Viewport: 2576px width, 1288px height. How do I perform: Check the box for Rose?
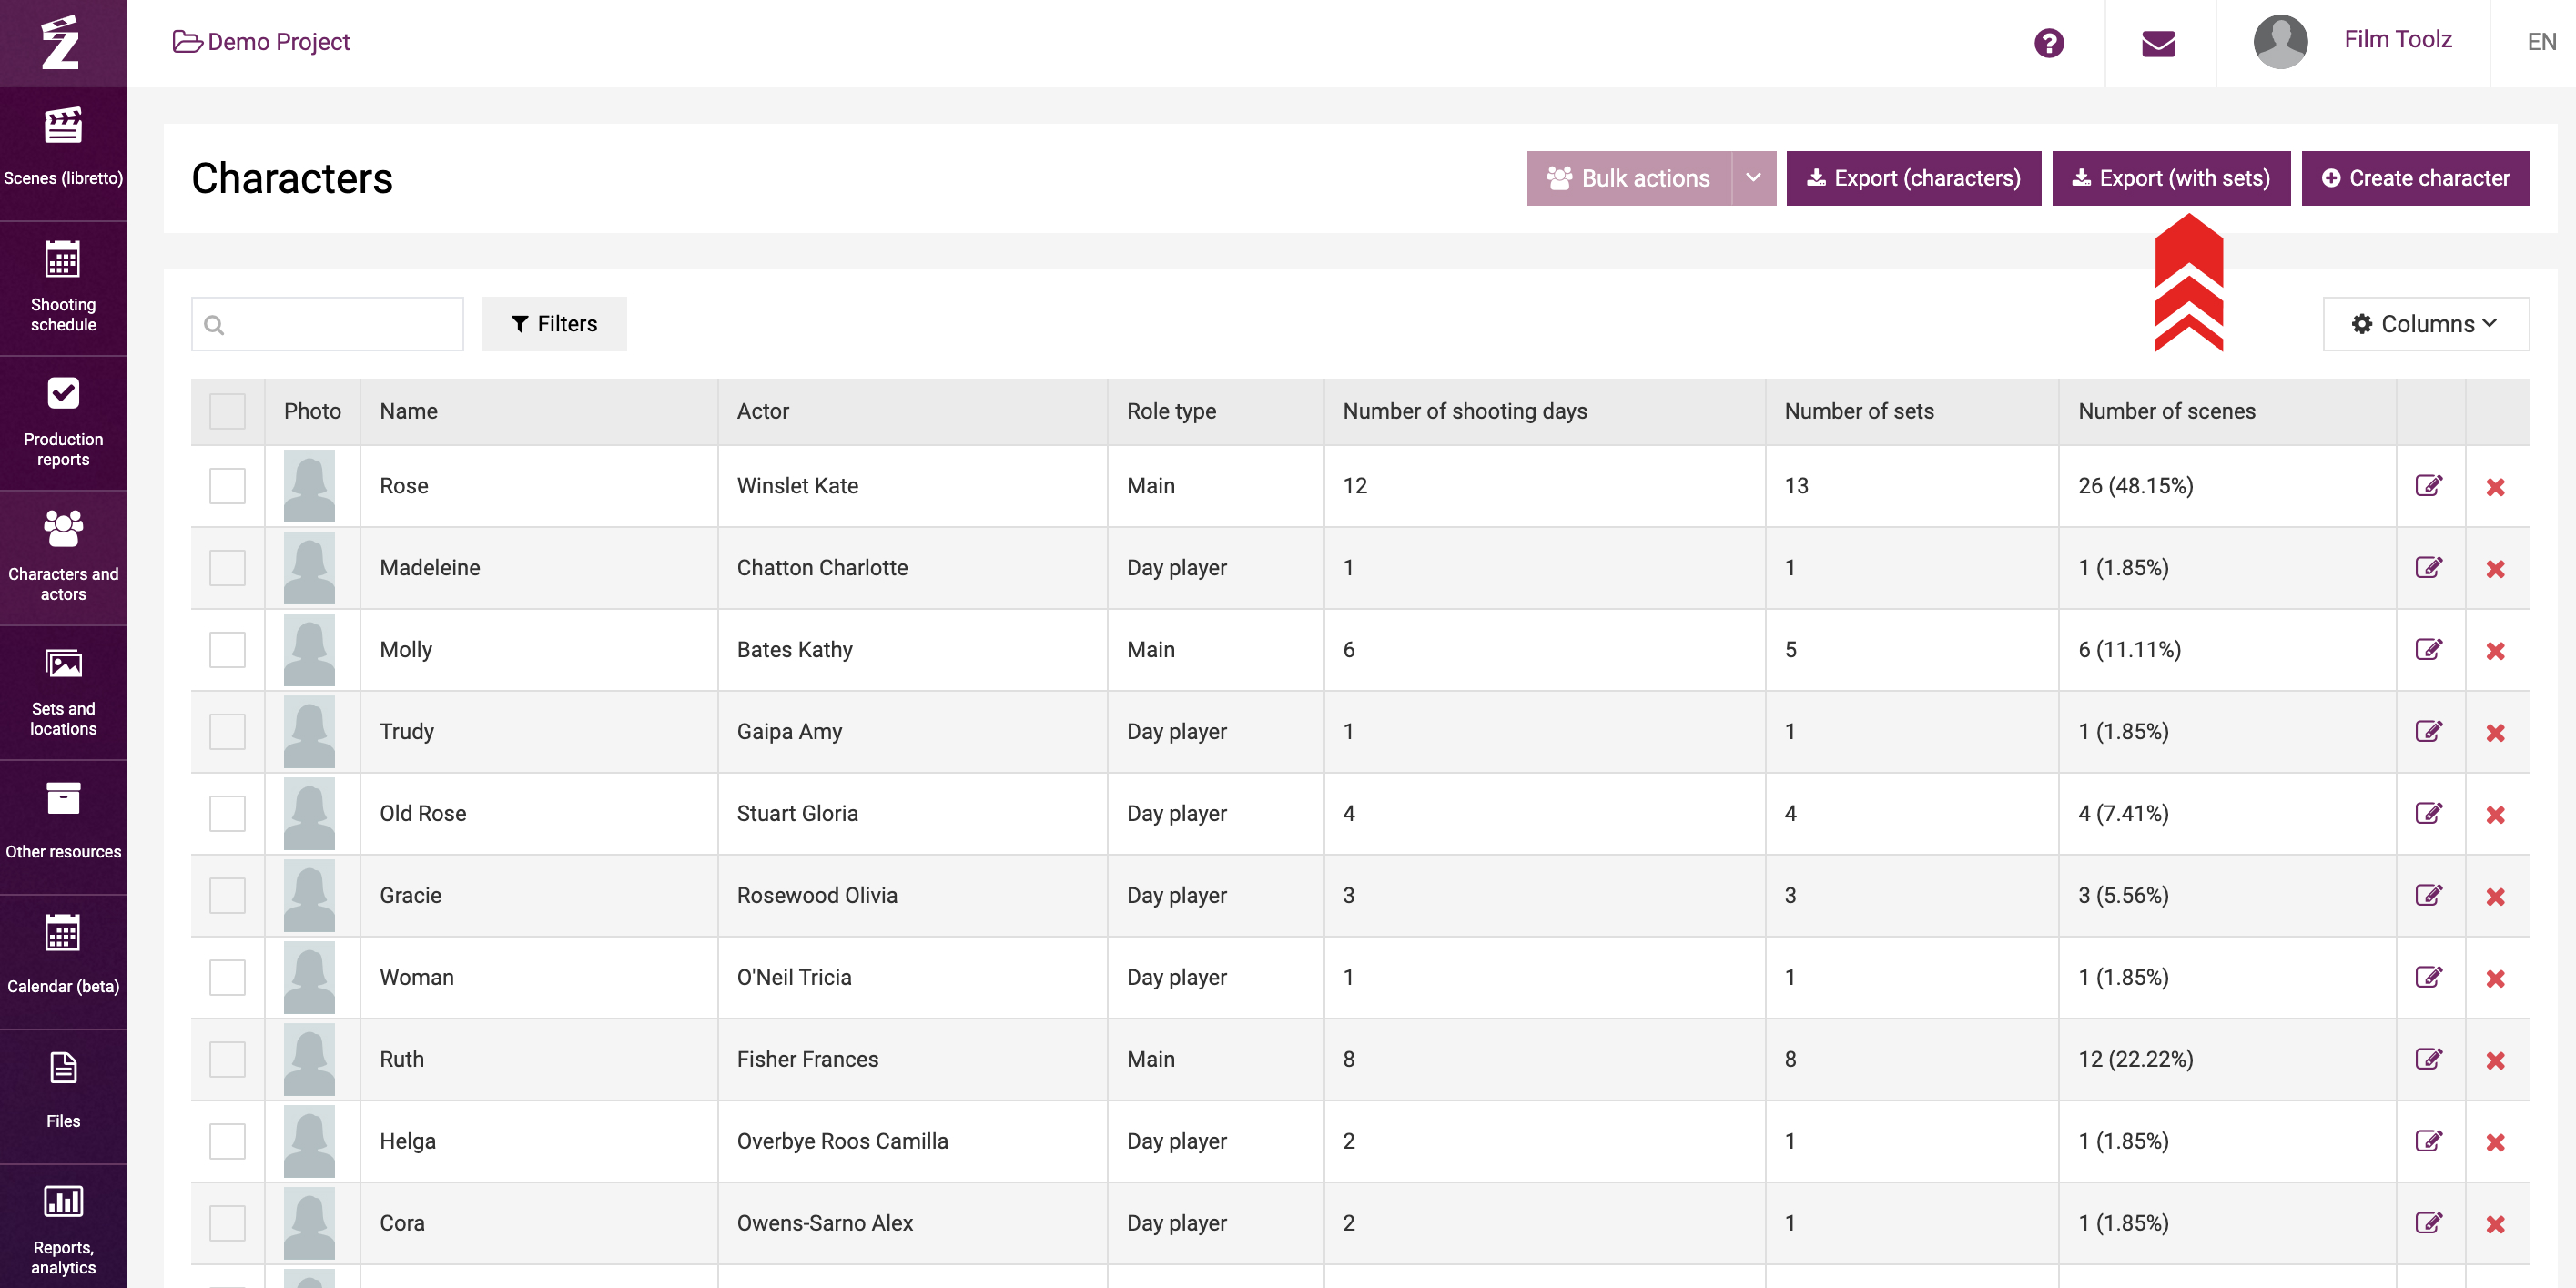click(x=227, y=486)
